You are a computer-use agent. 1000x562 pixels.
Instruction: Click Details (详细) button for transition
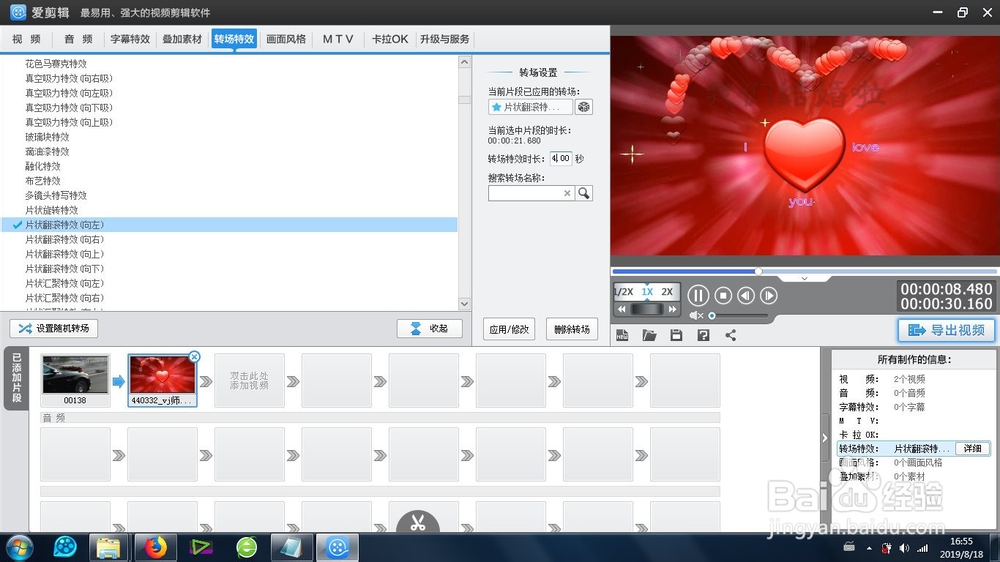[x=973, y=448]
